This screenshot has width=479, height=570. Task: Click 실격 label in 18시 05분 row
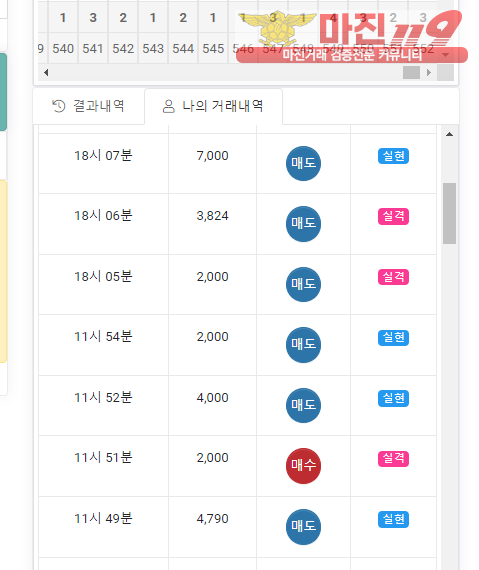(x=394, y=277)
